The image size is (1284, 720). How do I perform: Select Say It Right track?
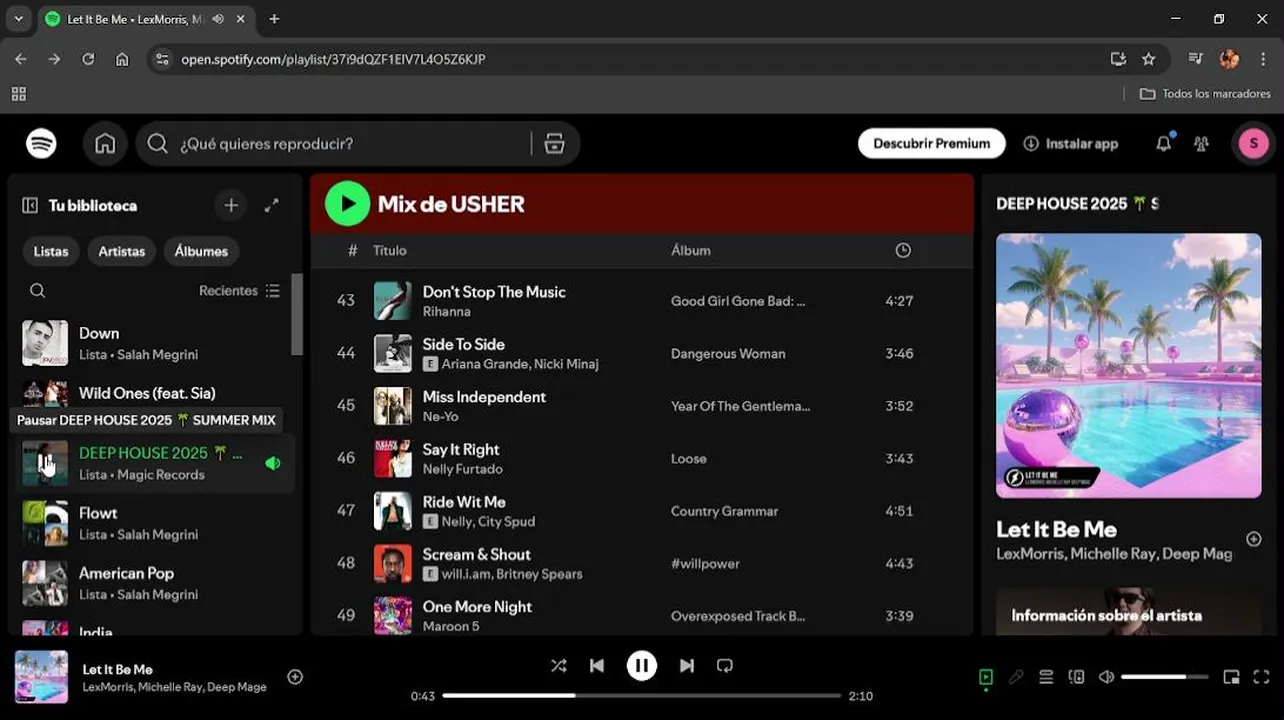[x=641, y=459]
